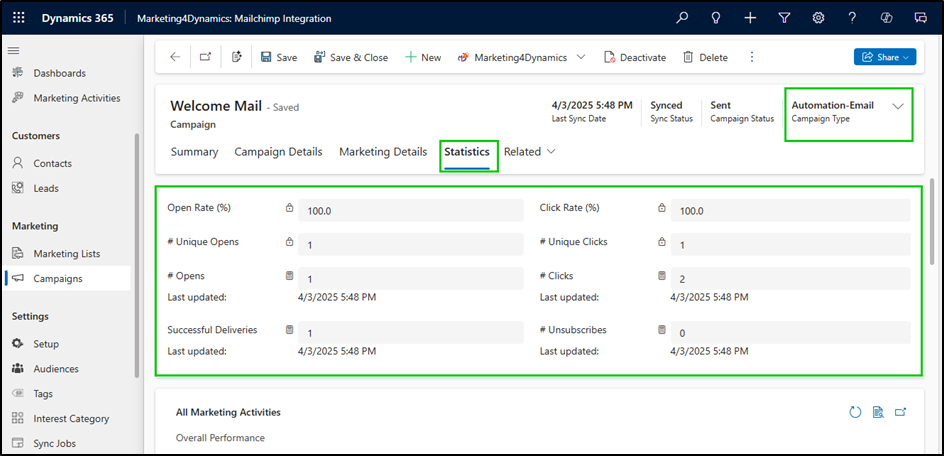Open the advanced filter funnel icon

point(784,18)
